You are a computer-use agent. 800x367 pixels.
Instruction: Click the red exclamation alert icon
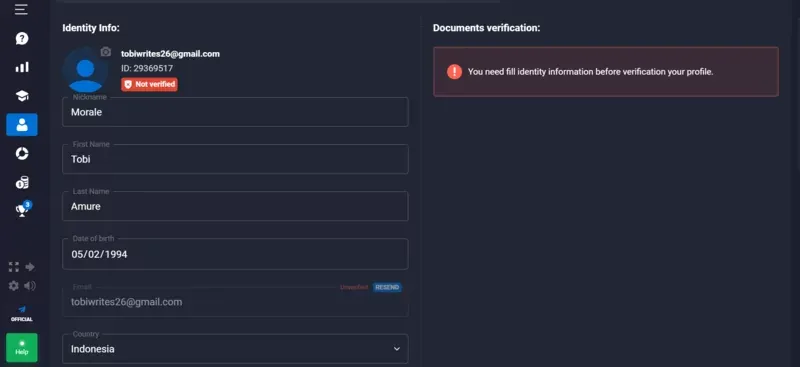[454, 71]
